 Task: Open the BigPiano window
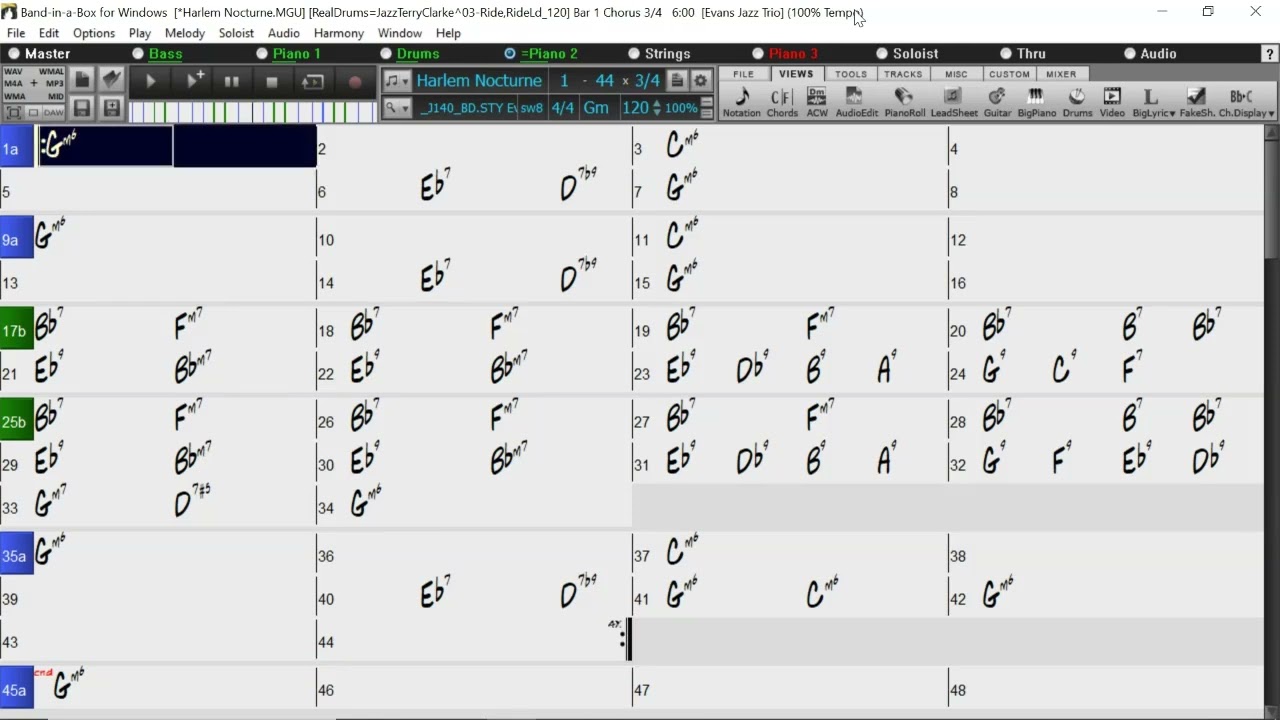[1036, 102]
